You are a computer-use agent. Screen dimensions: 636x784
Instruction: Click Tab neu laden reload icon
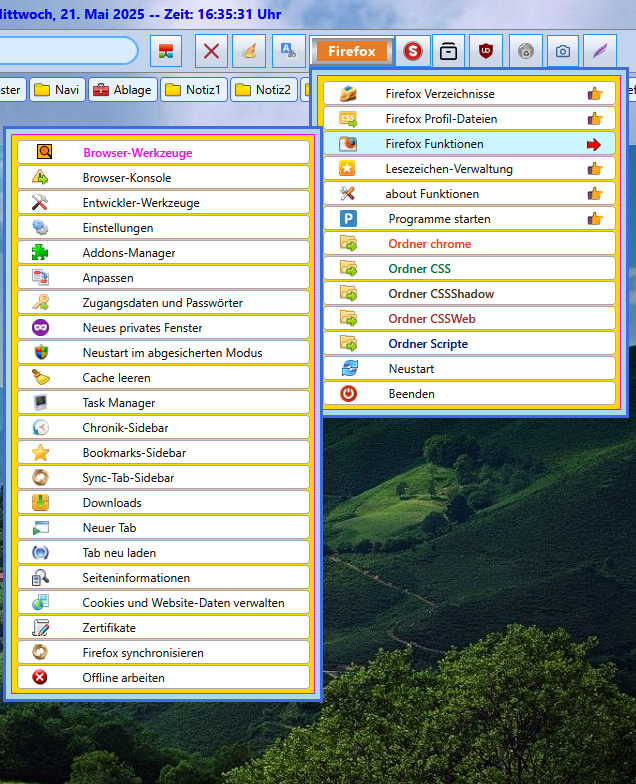pos(40,552)
